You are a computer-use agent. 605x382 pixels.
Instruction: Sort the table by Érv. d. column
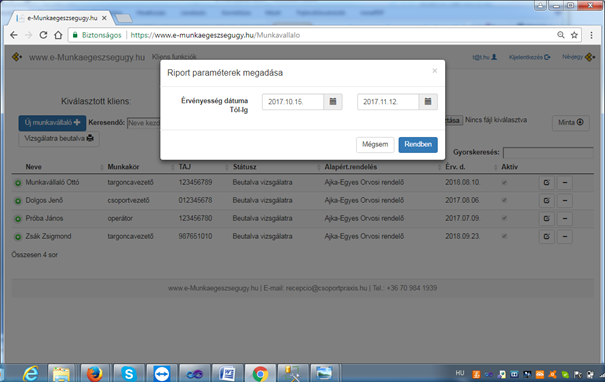click(455, 167)
